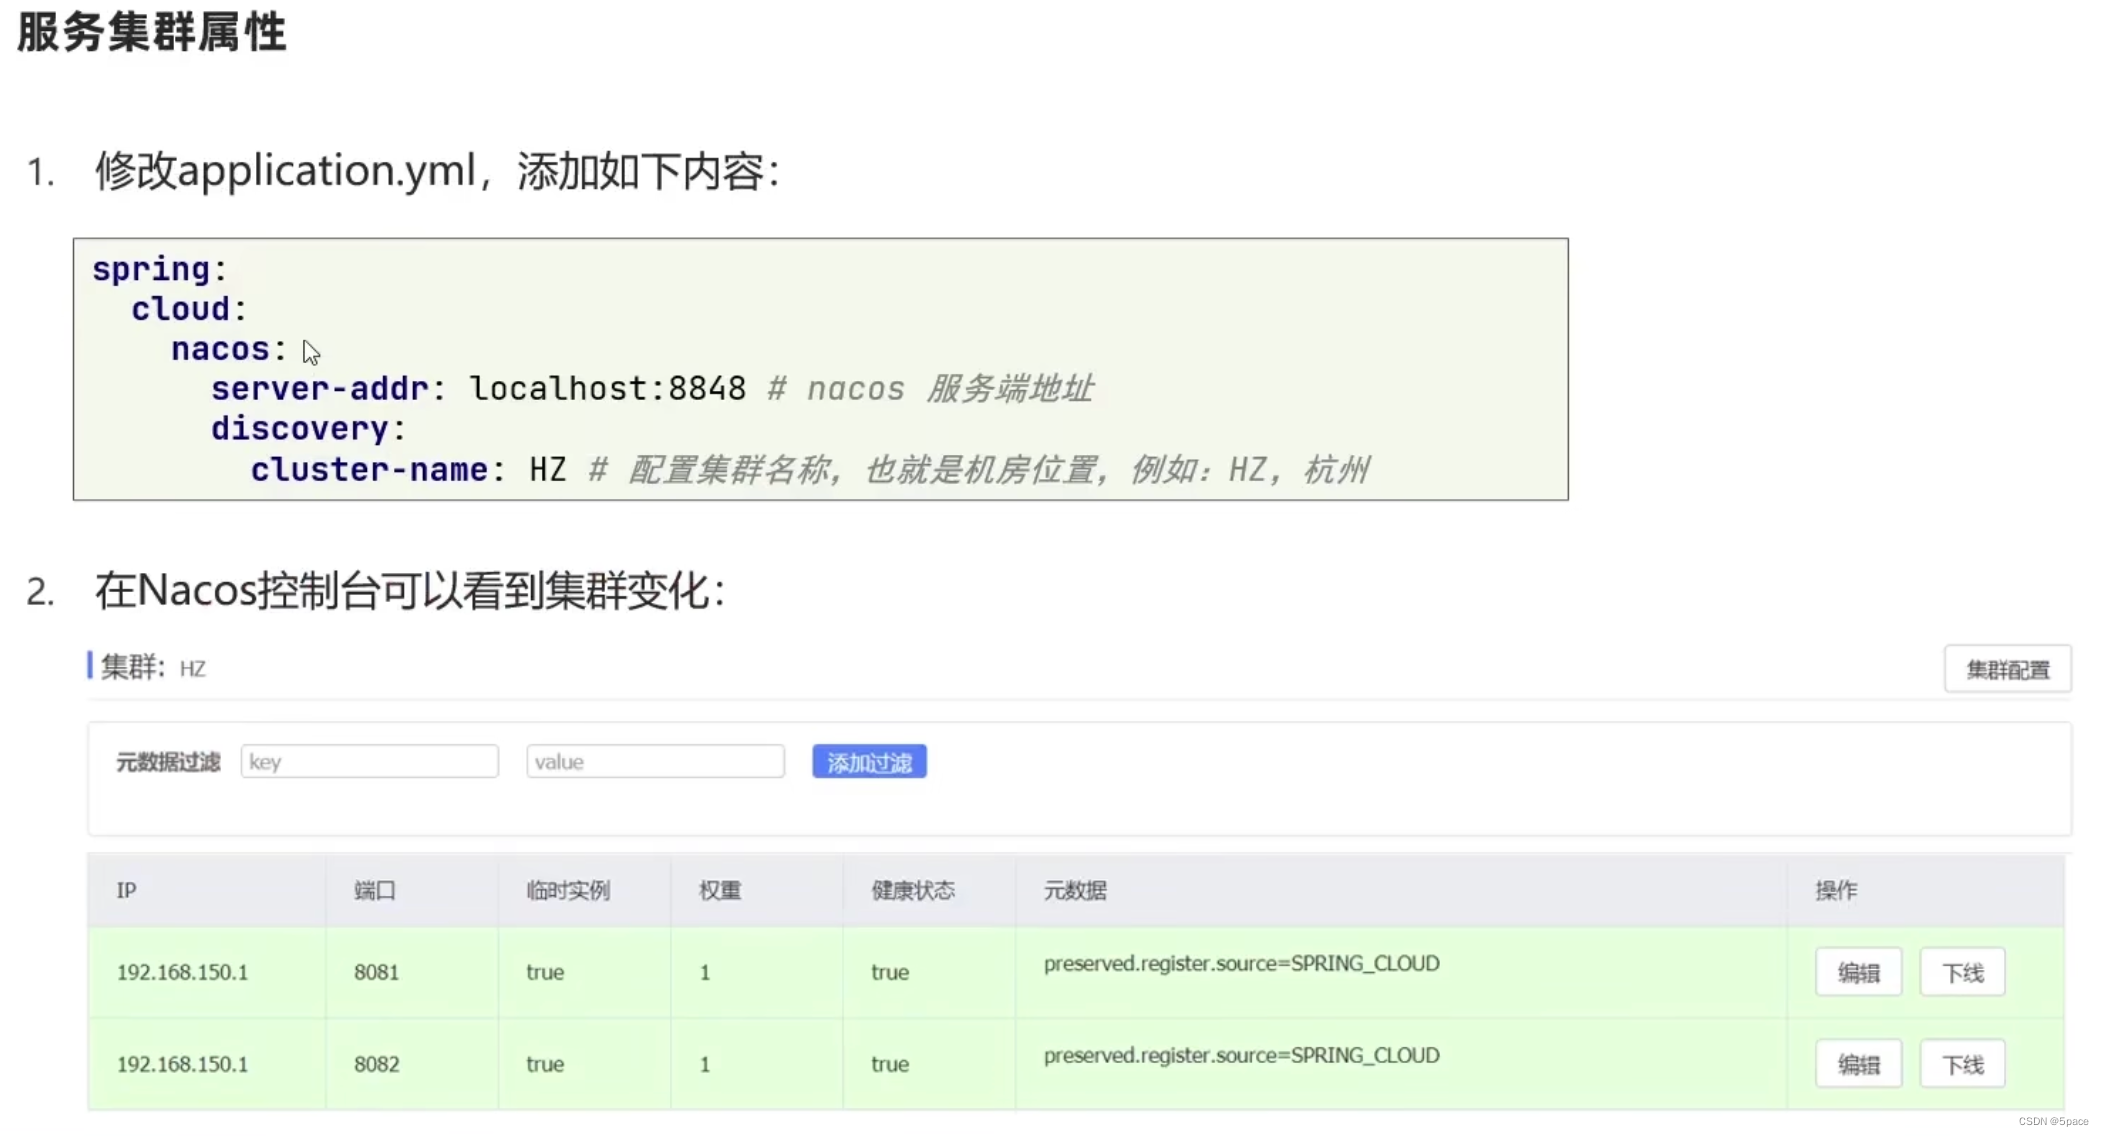Edit the instance on port 8082

(x=1858, y=1064)
